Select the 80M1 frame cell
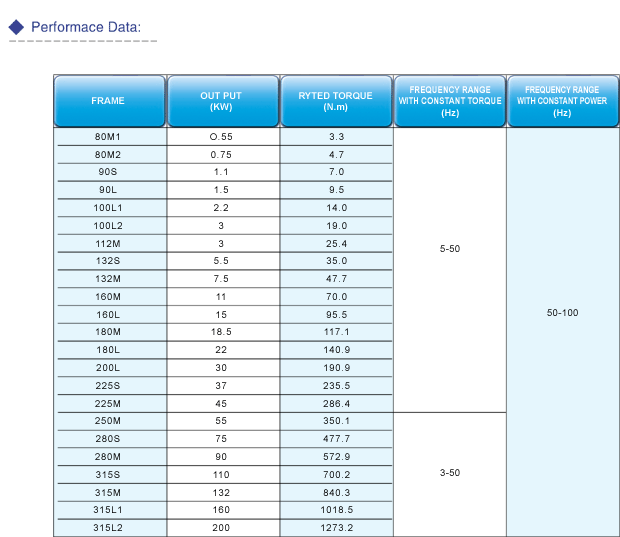 (108, 137)
